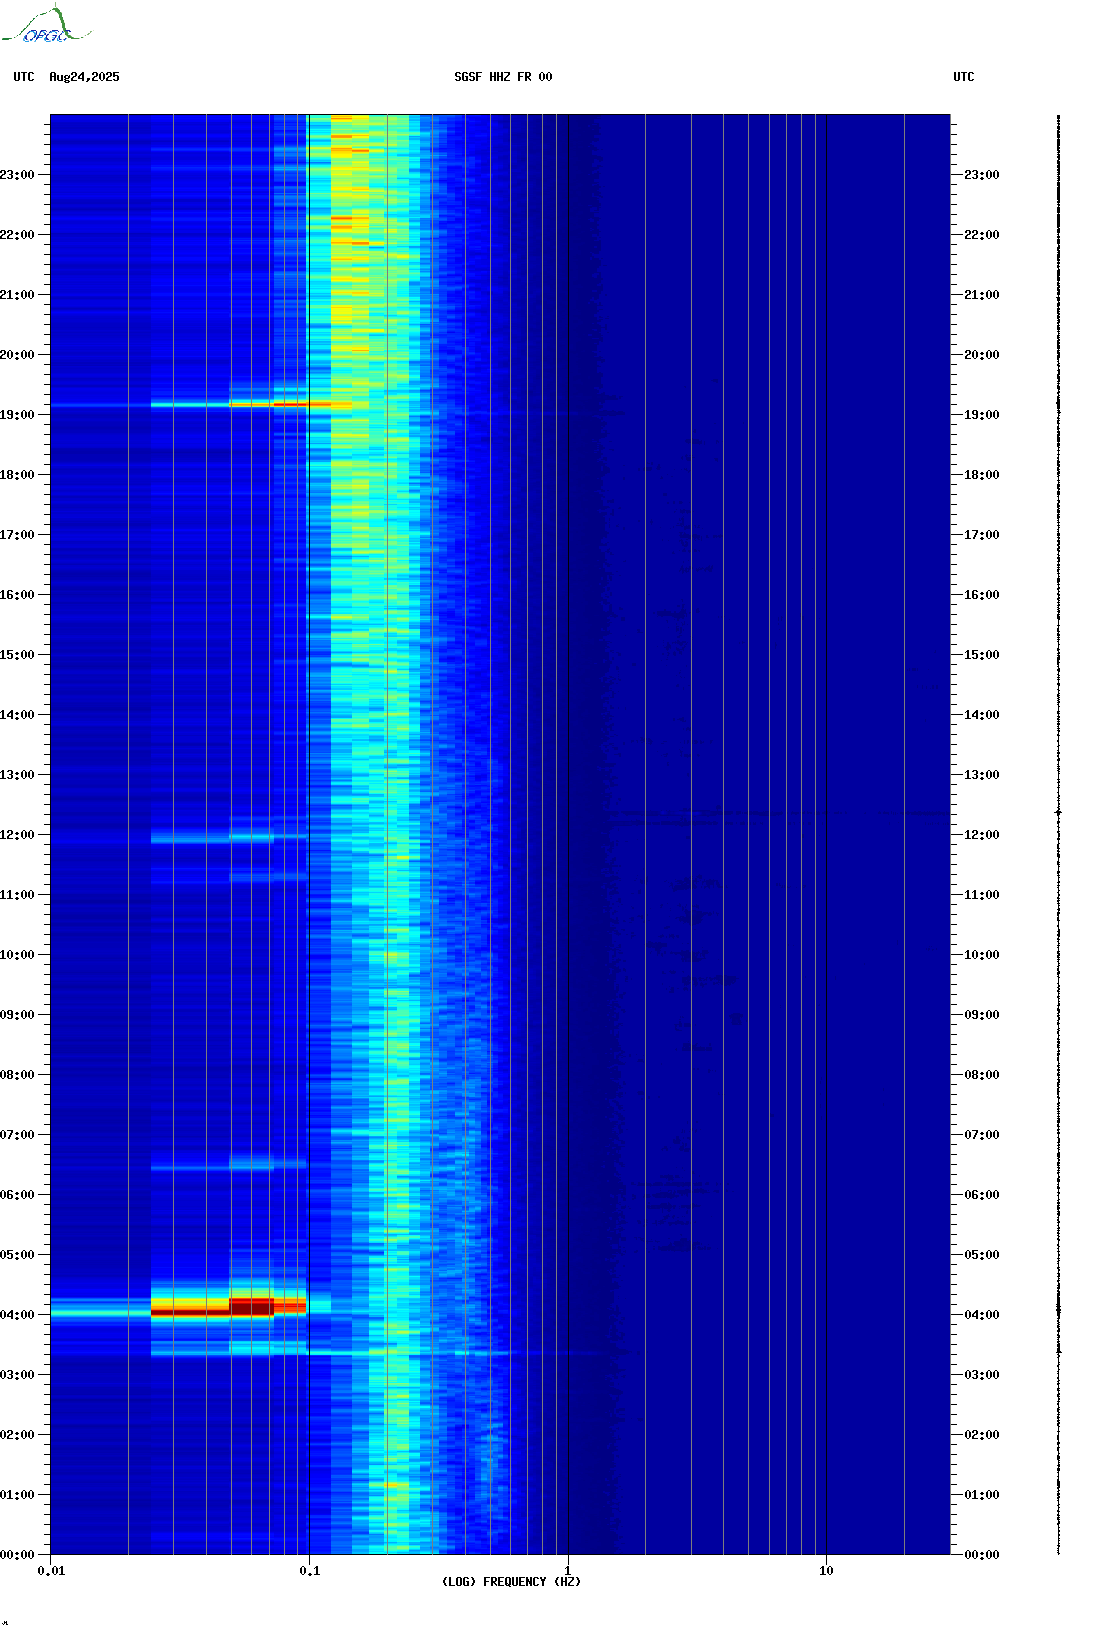Click 22:00 on the right time axis
This screenshot has height=1634, width=1102.
982,235
